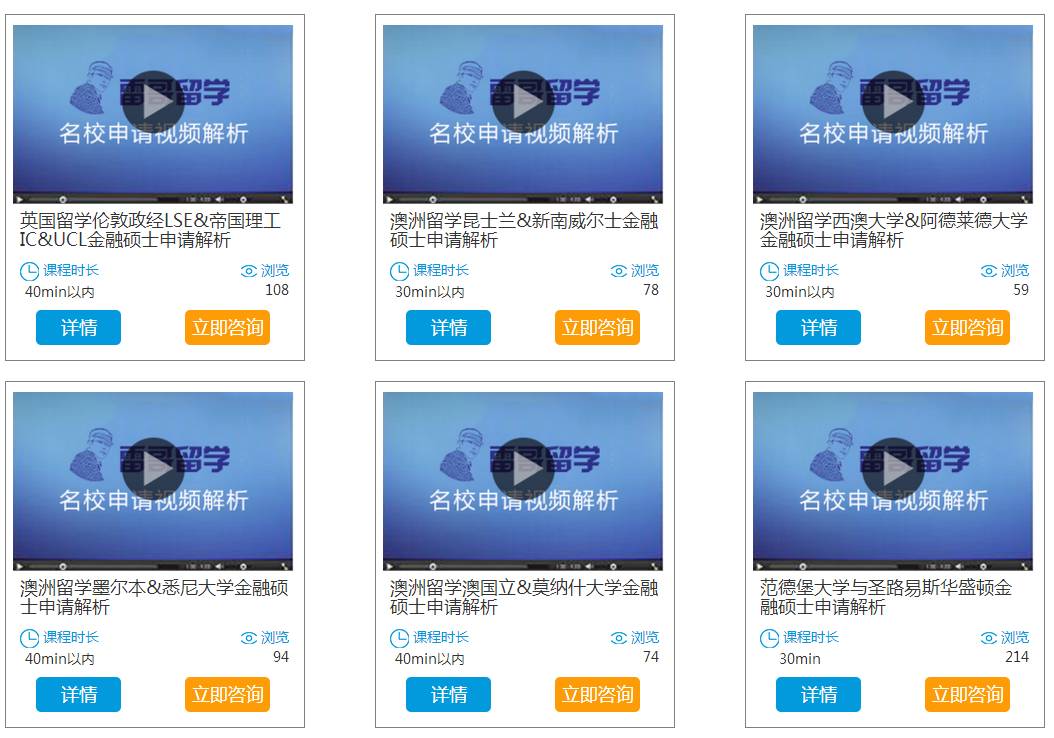Click 立即咨询 for 西澳大学&阿德莱德大学 course
The width and height of the screenshot is (1054, 738).
[967, 327]
